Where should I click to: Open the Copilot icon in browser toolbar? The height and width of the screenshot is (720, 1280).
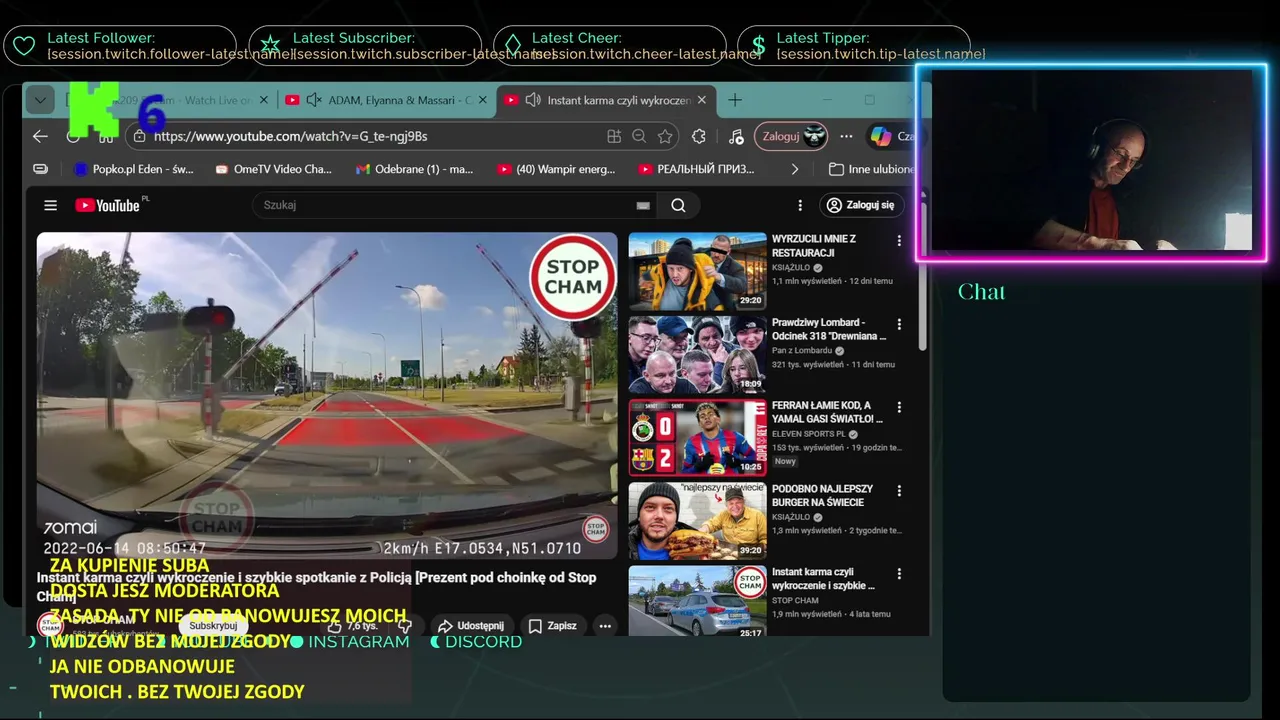pyautogui.click(x=880, y=136)
